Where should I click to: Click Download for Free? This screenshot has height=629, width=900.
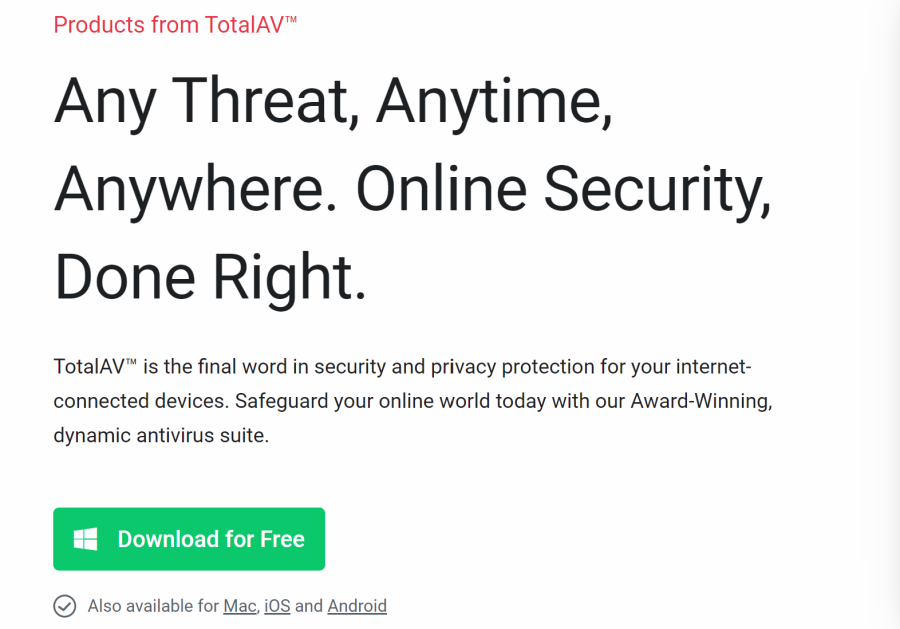[188, 539]
